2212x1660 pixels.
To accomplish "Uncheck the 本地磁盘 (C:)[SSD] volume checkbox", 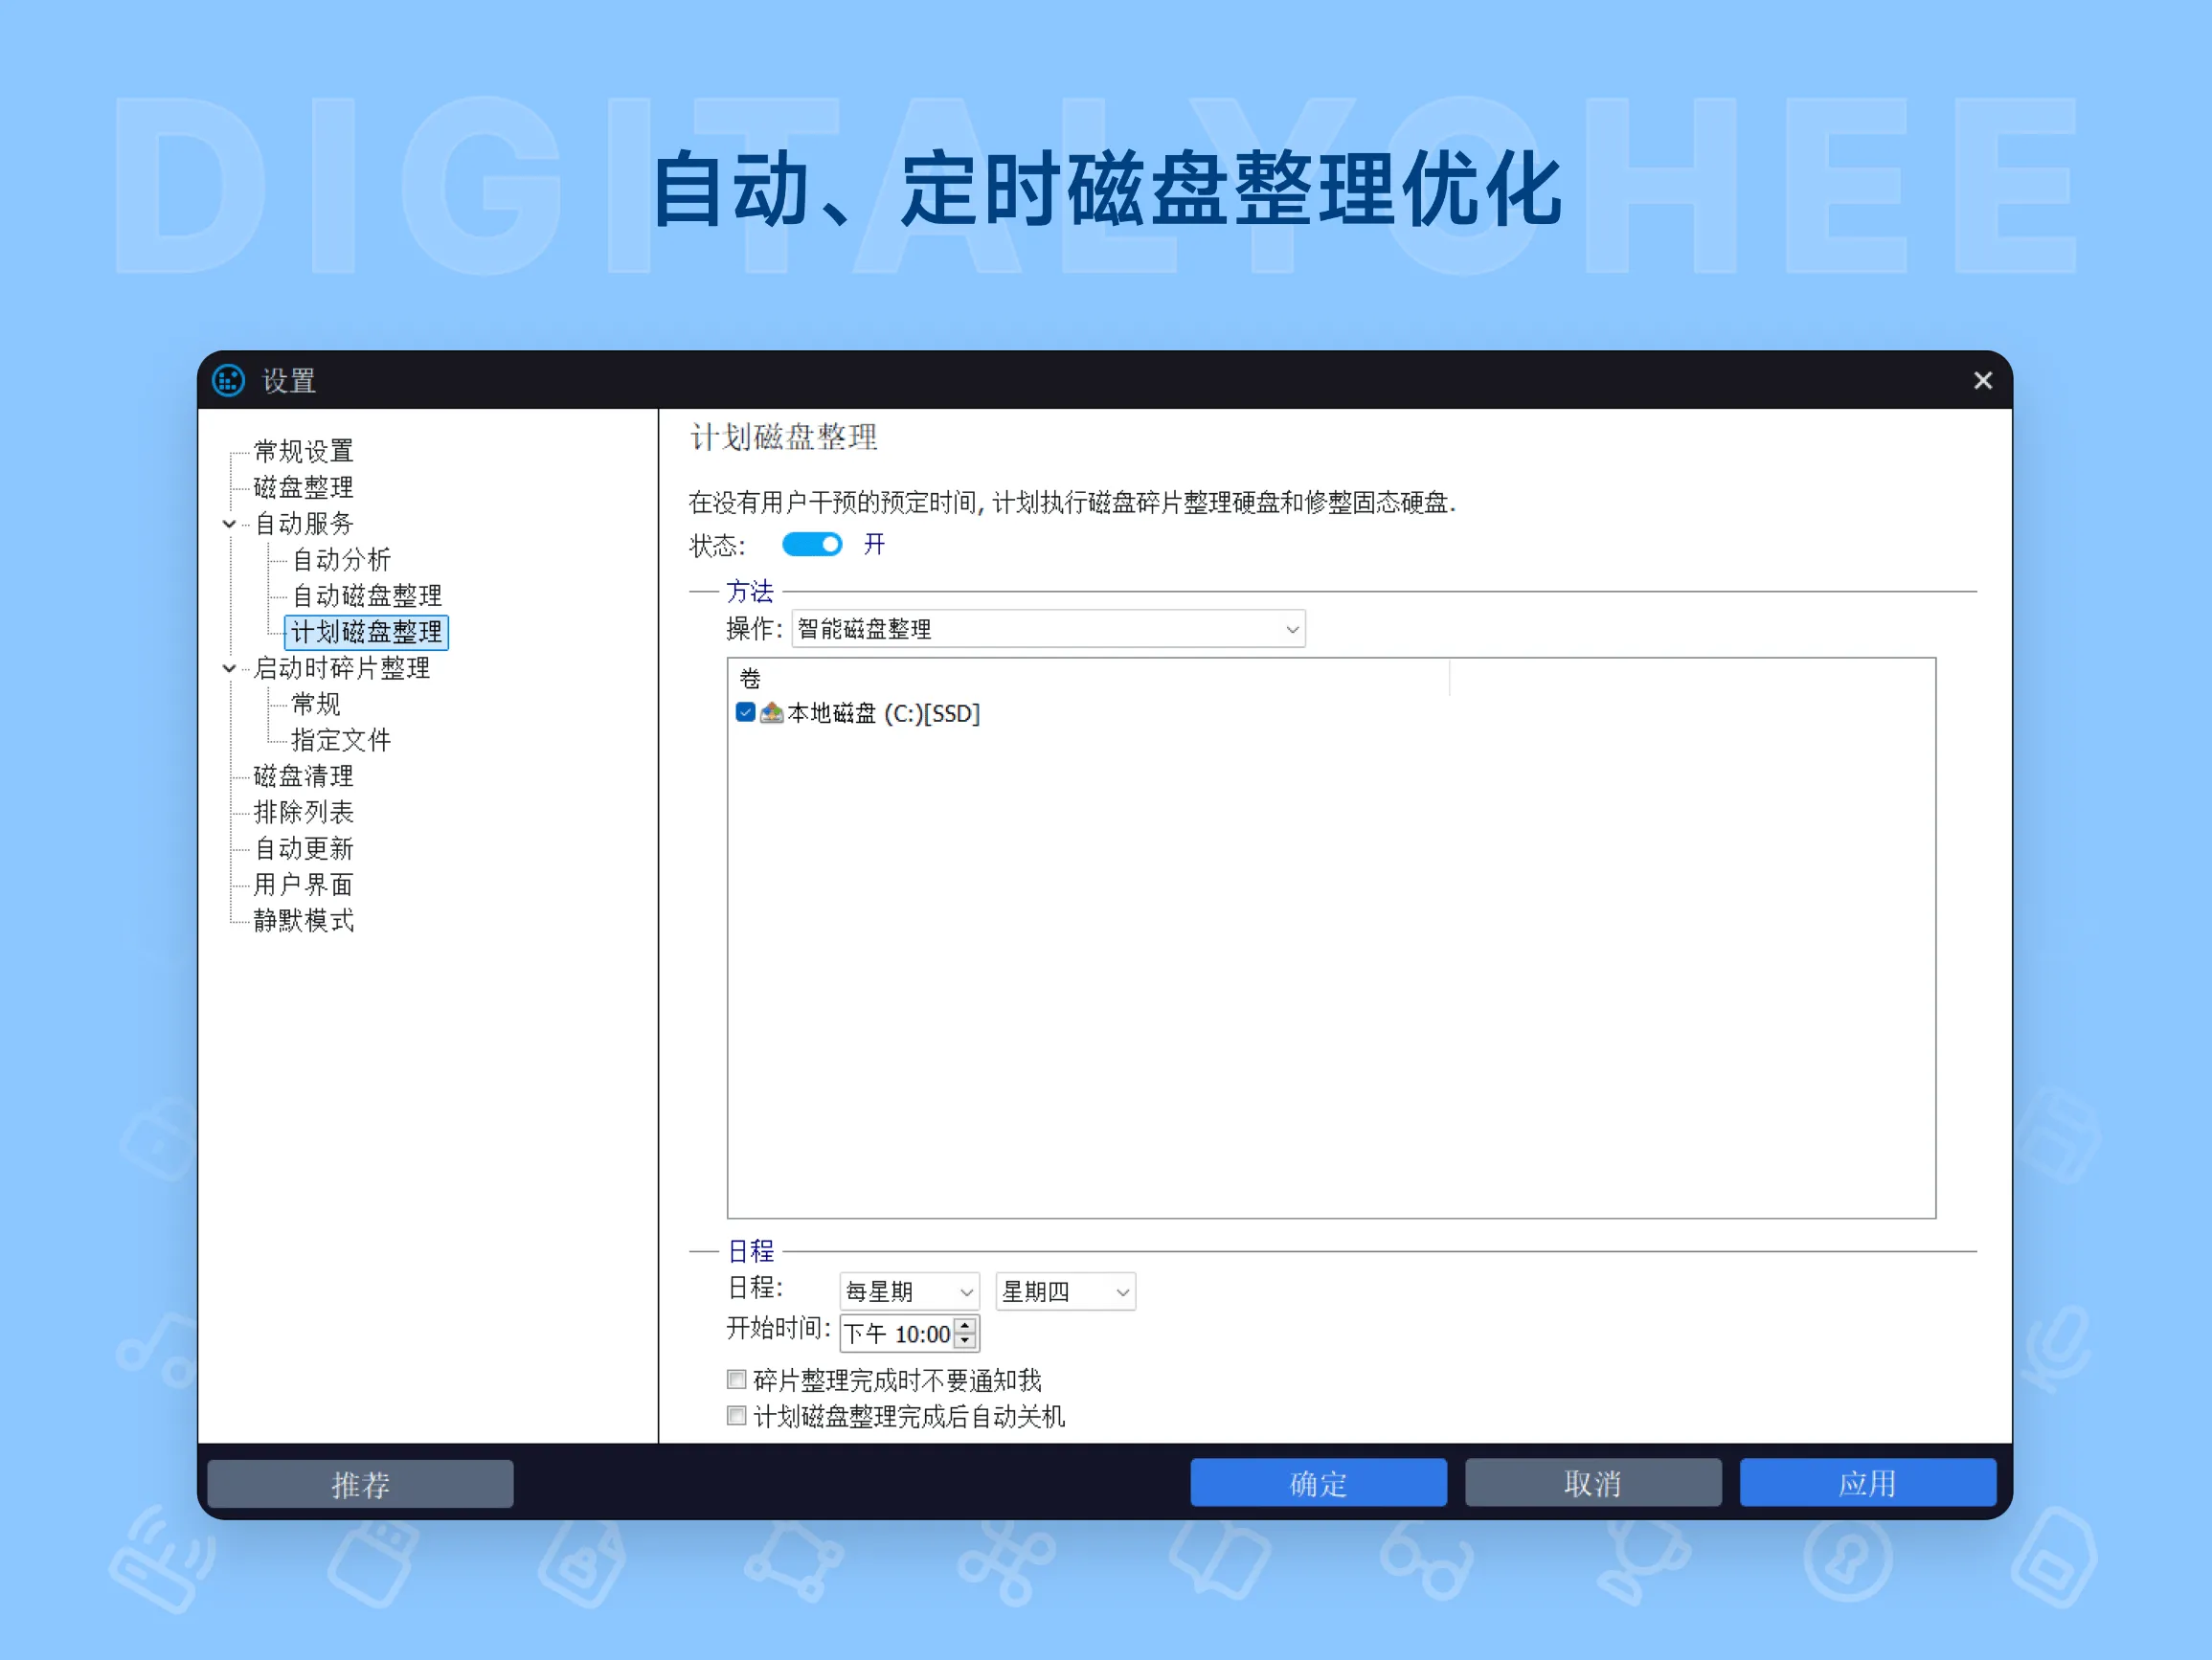I will click(x=744, y=712).
